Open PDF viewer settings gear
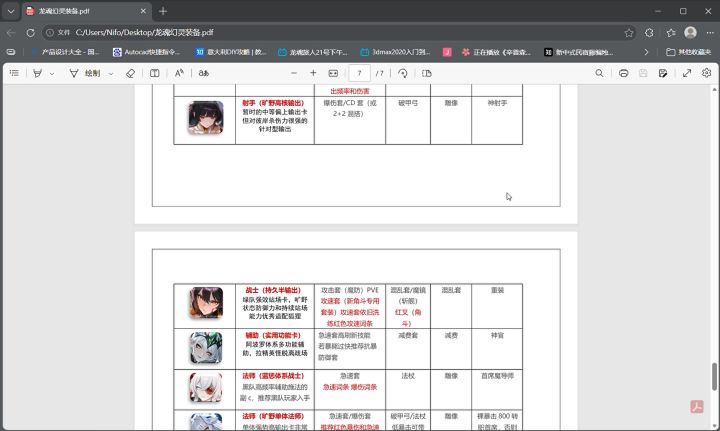Screen dimensions: 720x431 point(706,73)
